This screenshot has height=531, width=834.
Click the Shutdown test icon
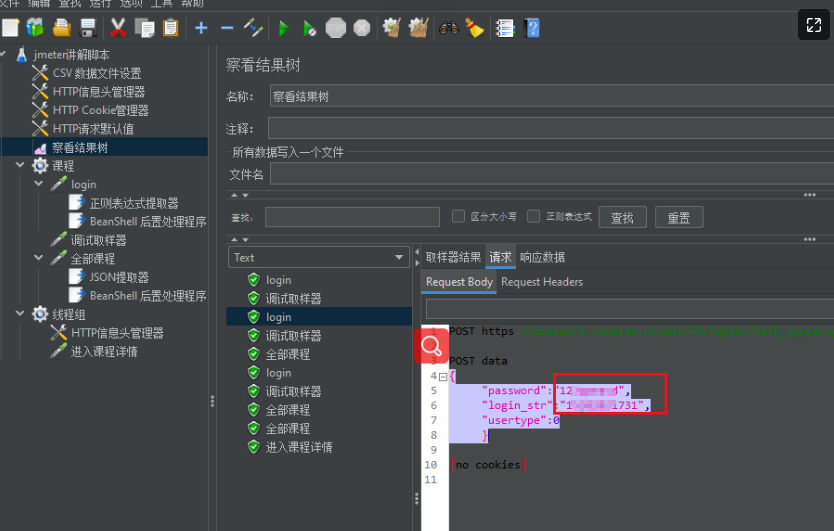(x=362, y=28)
